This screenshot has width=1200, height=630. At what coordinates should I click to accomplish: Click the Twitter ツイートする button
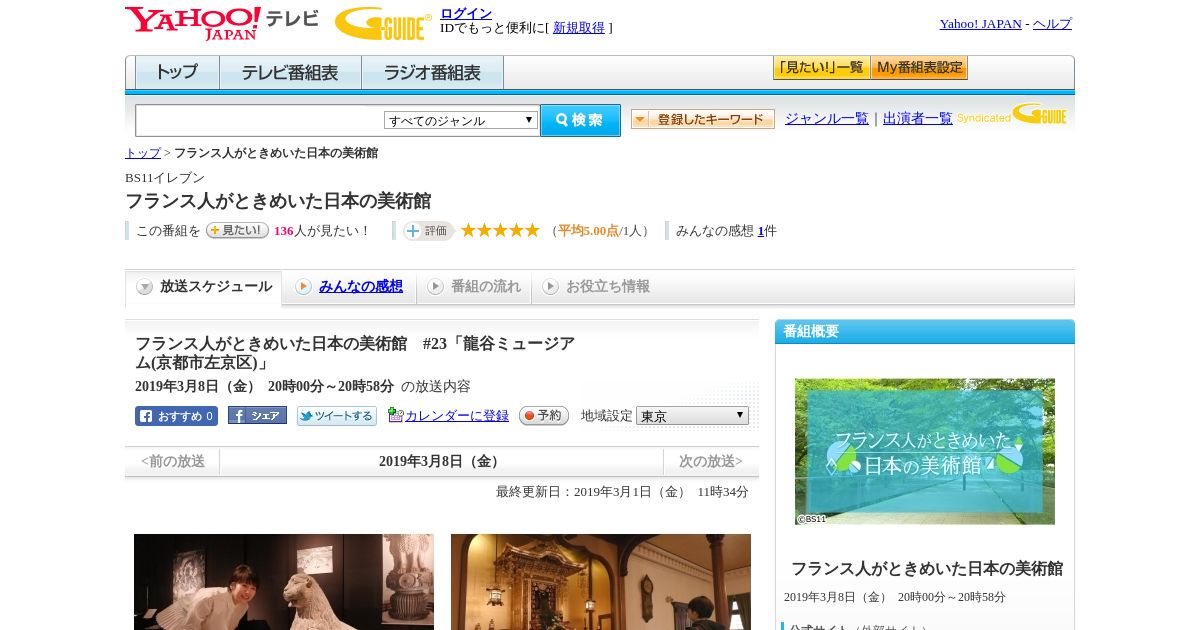[x=337, y=416]
